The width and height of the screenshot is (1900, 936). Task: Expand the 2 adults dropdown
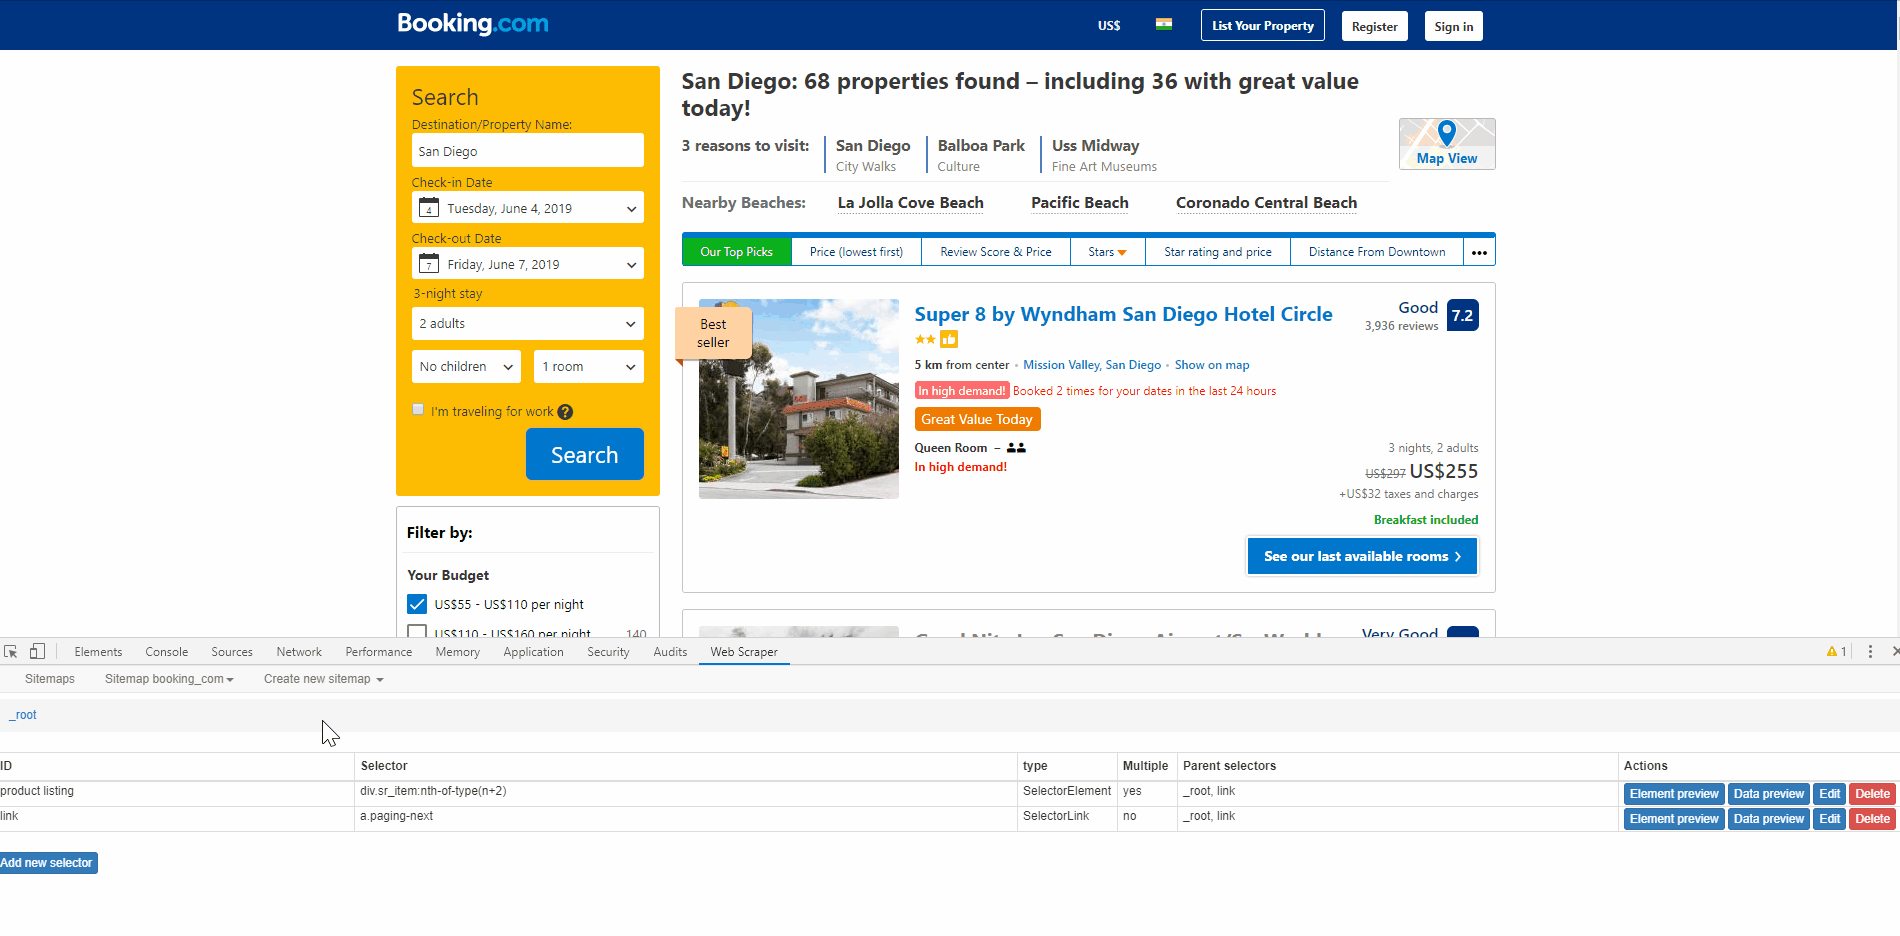click(x=528, y=324)
